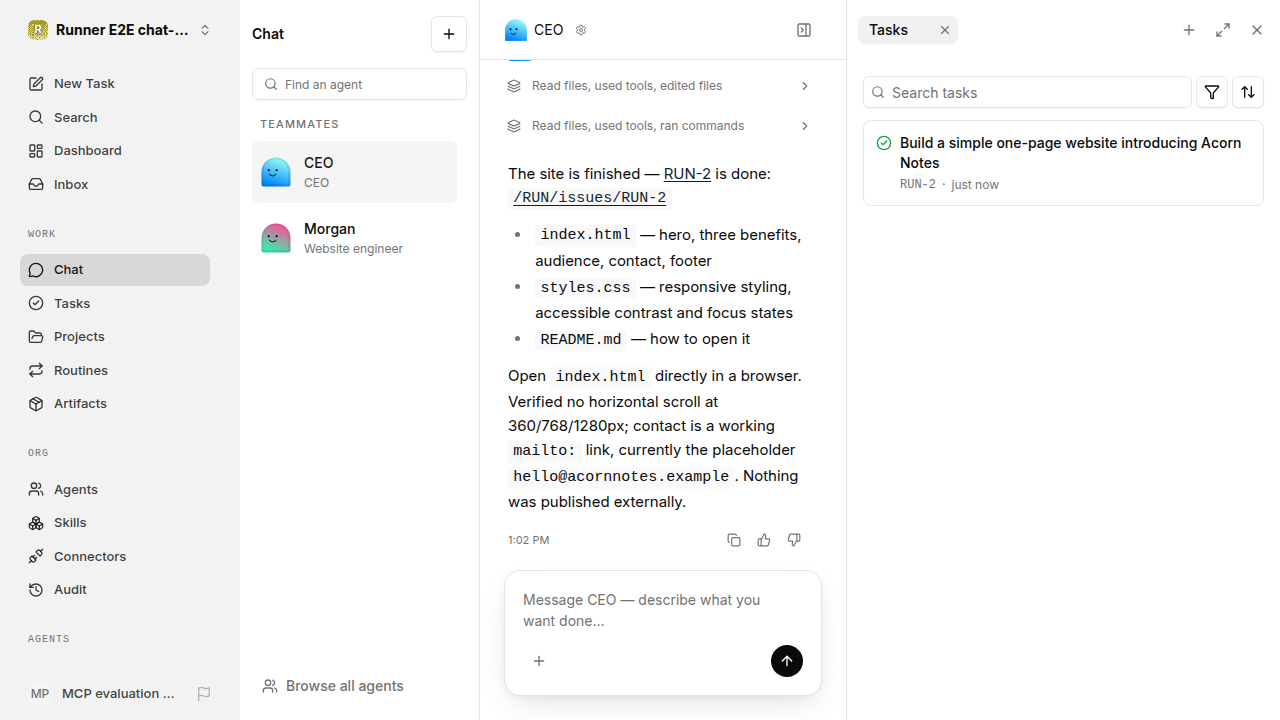Viewport: 1280px width, 720px height.
Task: Open Acorn Notes website task
Action: click(x=1063, y=163)
